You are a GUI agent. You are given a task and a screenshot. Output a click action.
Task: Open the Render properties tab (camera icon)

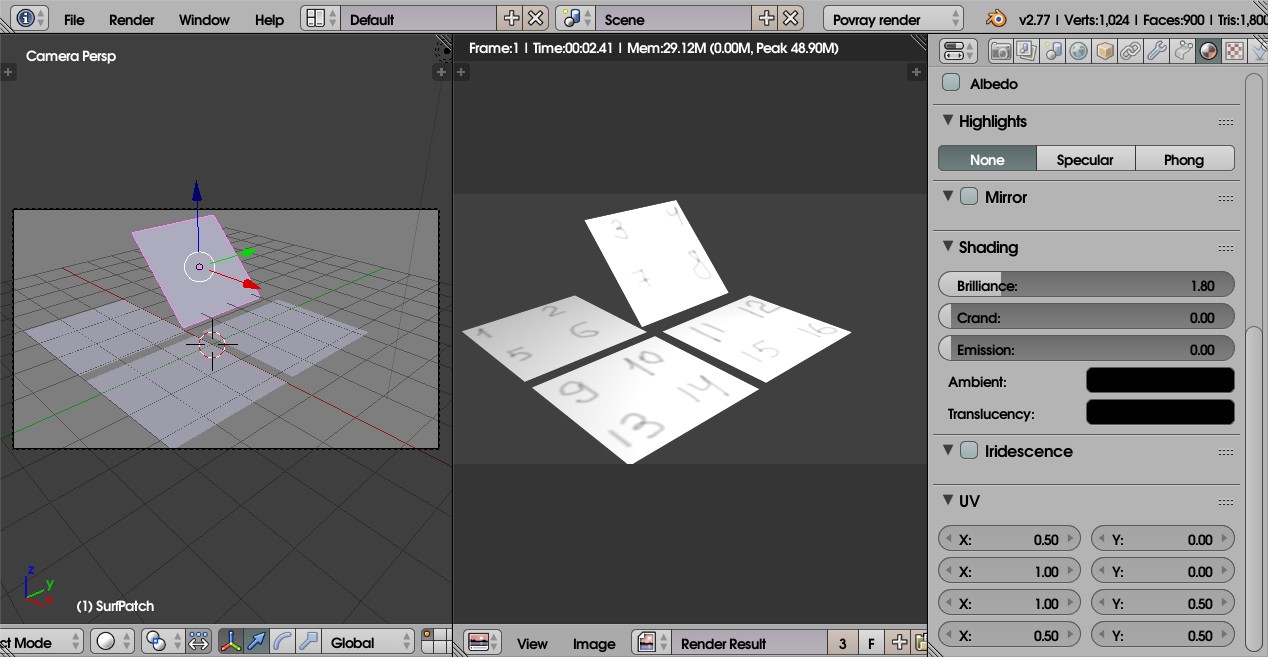pos(1000,51)
